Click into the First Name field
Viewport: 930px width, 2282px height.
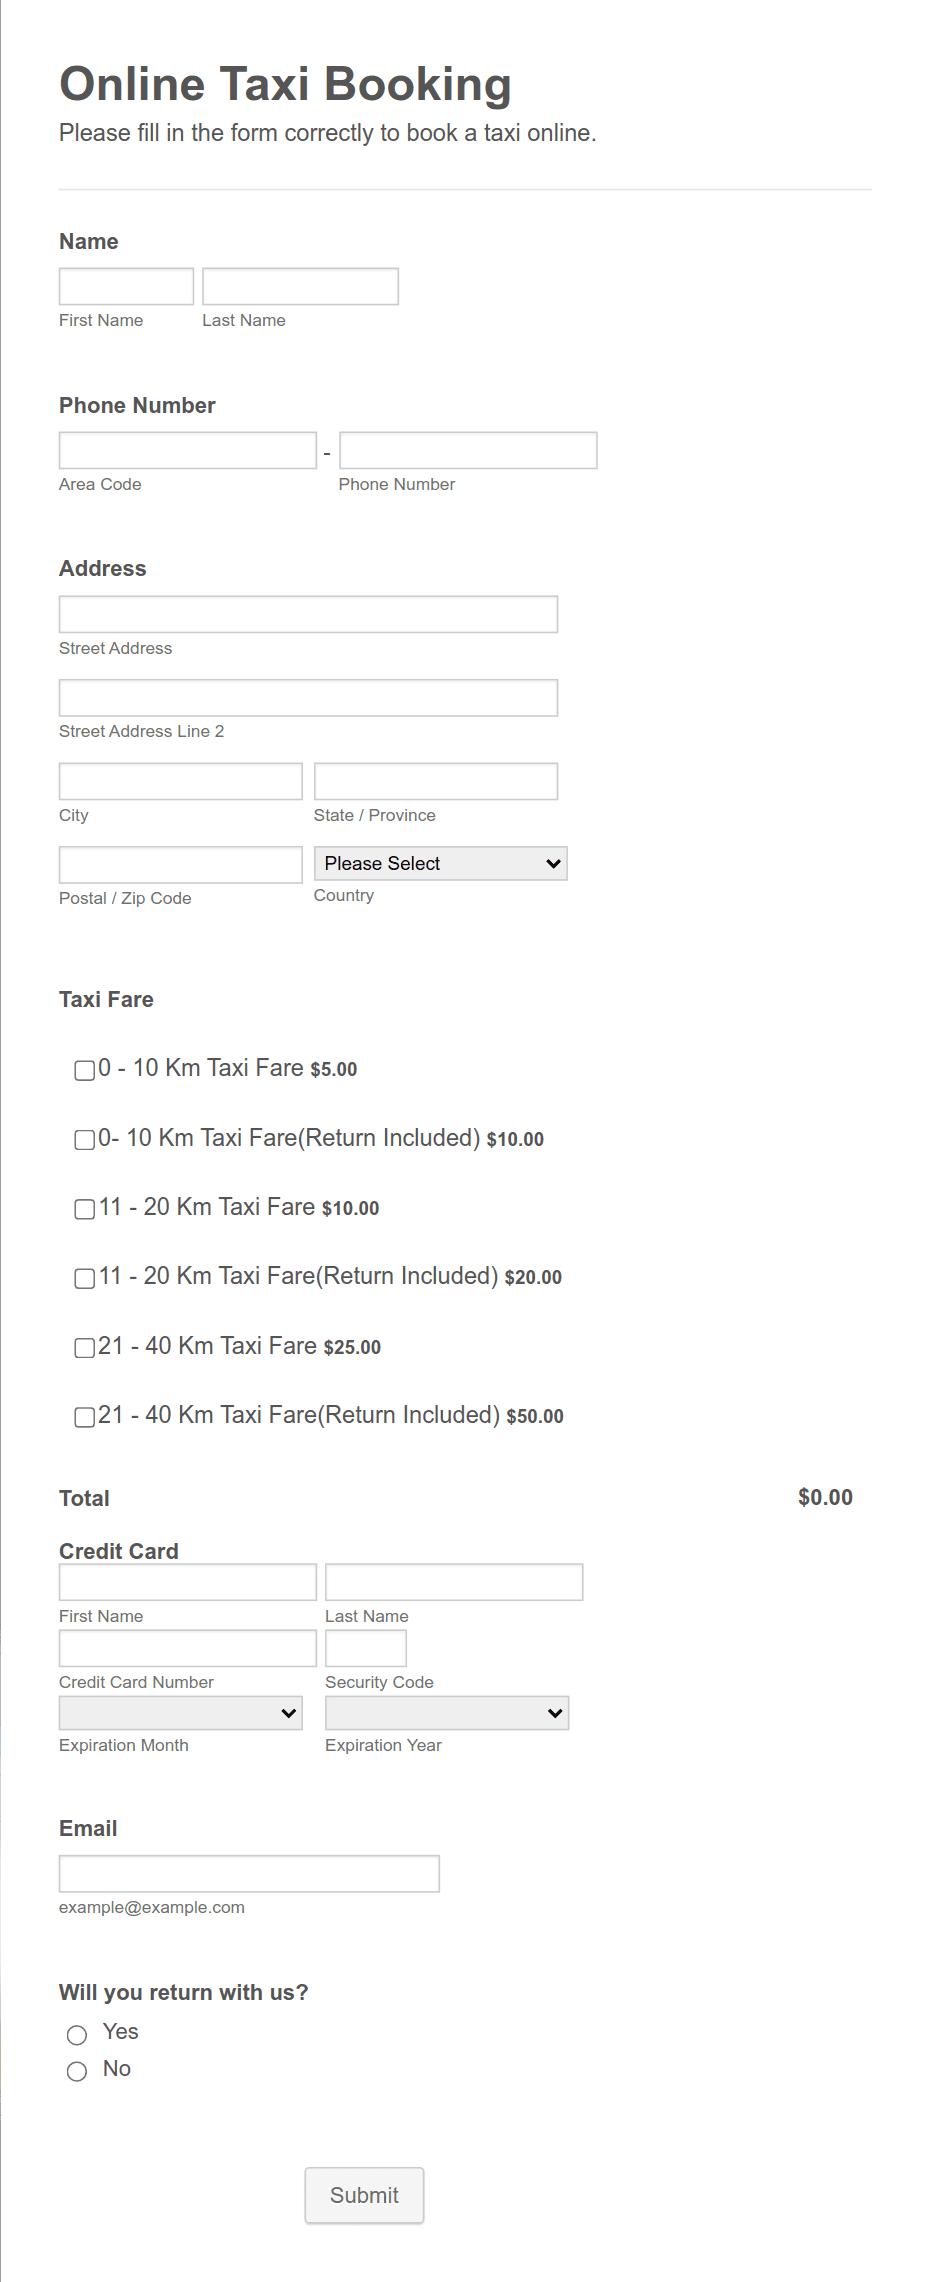125,286
